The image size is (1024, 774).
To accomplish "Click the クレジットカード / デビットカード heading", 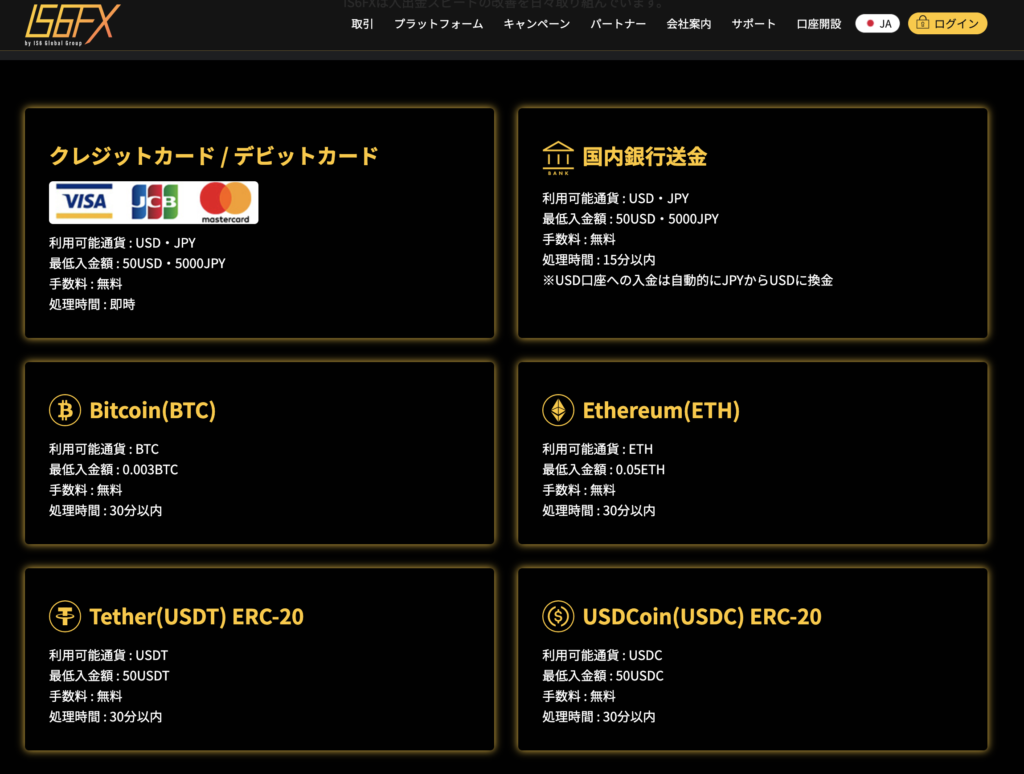I will pos(214,156).
